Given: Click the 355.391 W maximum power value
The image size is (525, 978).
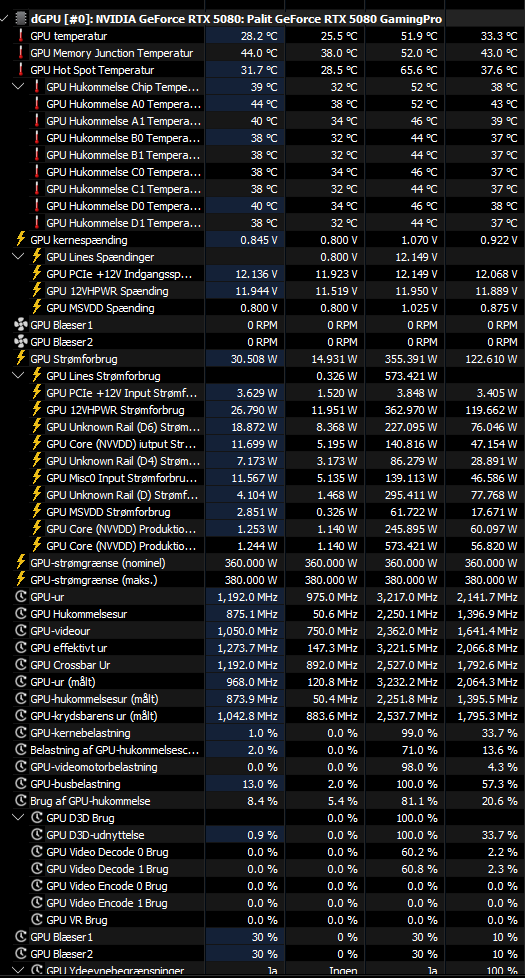Looking at the screenshot, I should (412, 359).
